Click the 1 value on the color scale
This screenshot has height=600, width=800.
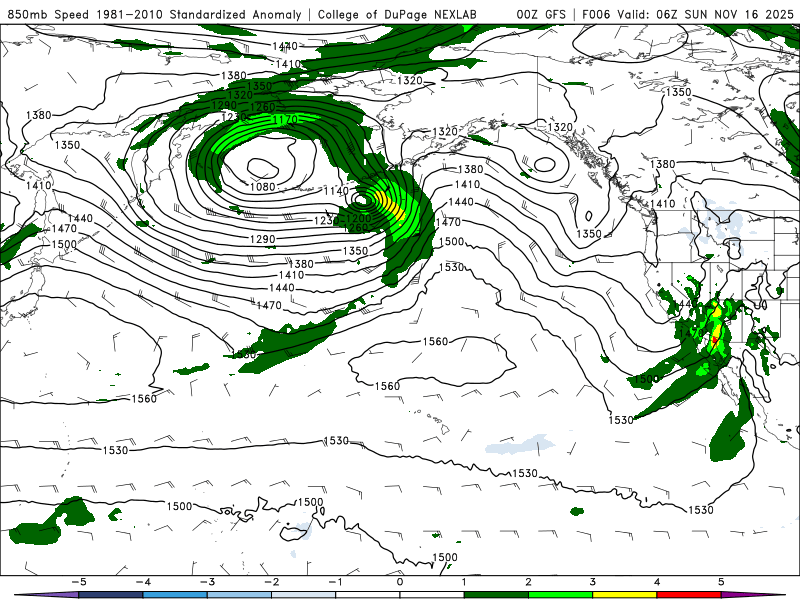click(x=464, y=582)
